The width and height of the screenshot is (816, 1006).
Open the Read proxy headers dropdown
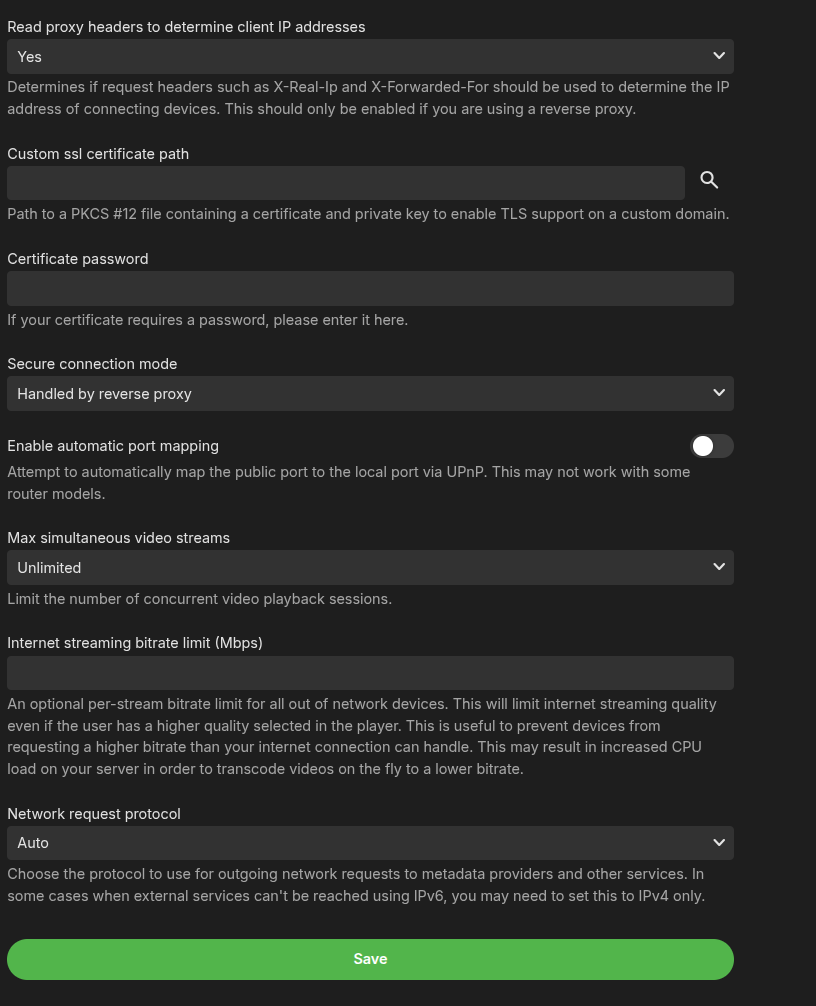370,57
